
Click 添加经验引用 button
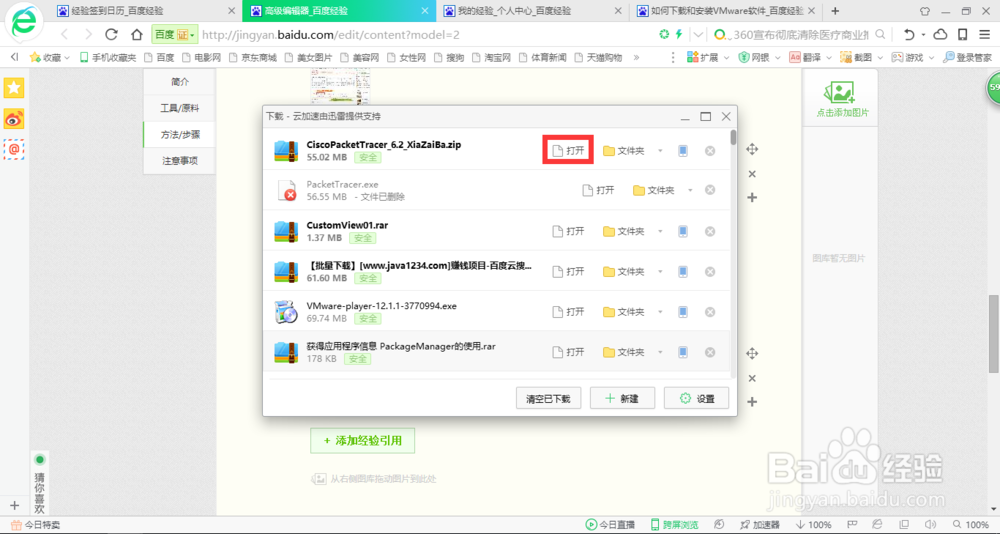pyautogui.click(x=362, y=440)
